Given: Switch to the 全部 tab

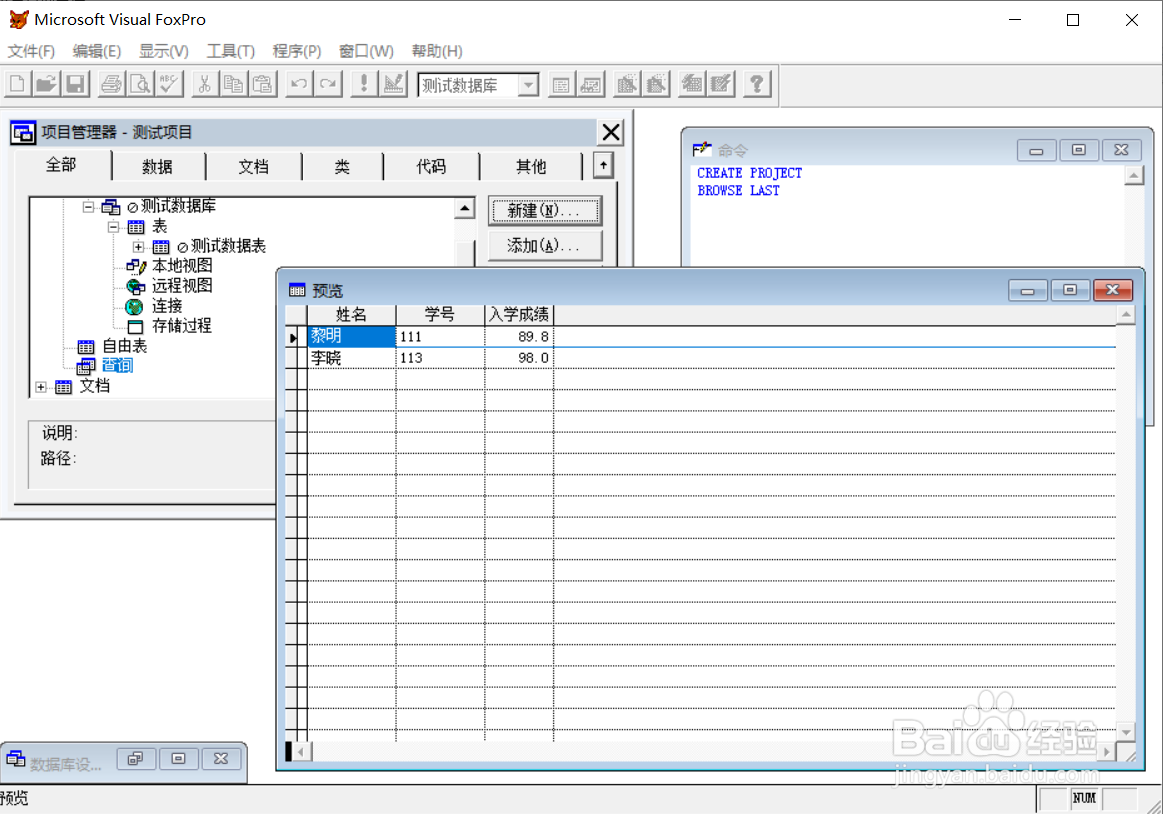Looking at the screenshot, I should click(61, 165).
